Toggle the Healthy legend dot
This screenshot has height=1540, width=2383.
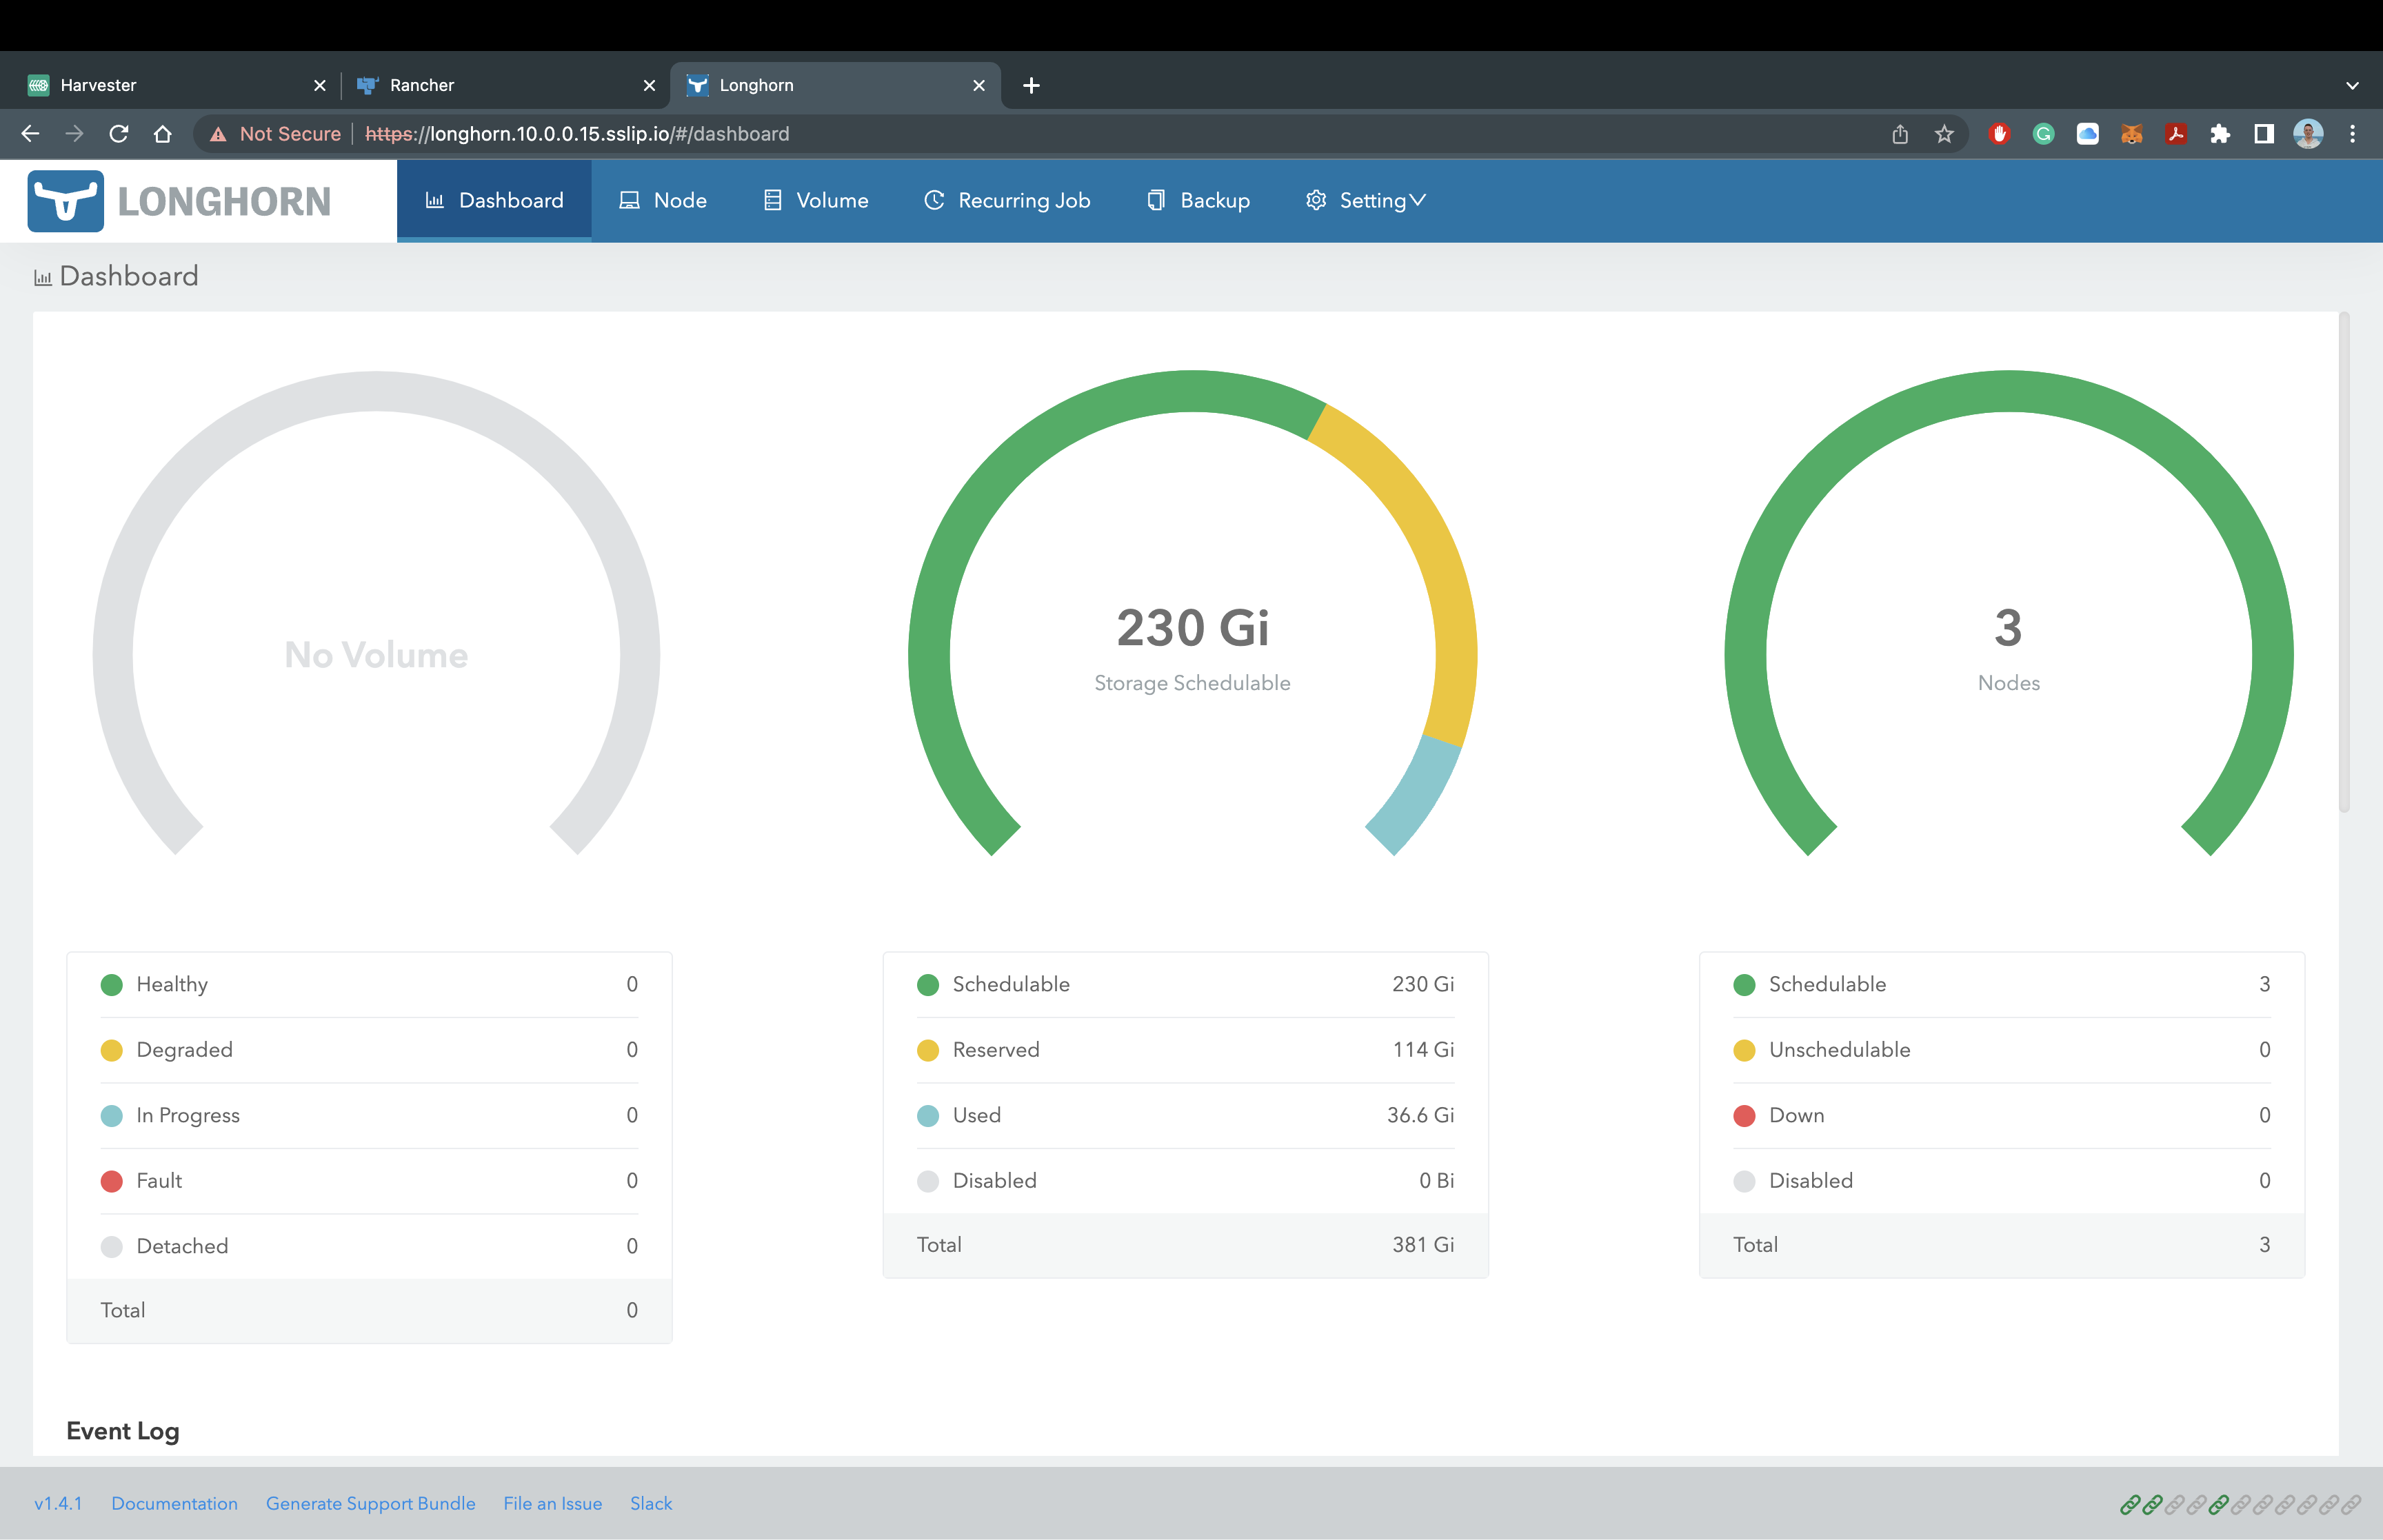(111, 984)
